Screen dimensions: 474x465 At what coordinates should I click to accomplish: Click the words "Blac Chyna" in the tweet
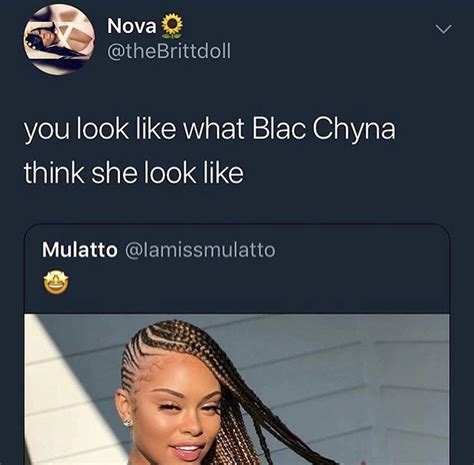point(324,129)
